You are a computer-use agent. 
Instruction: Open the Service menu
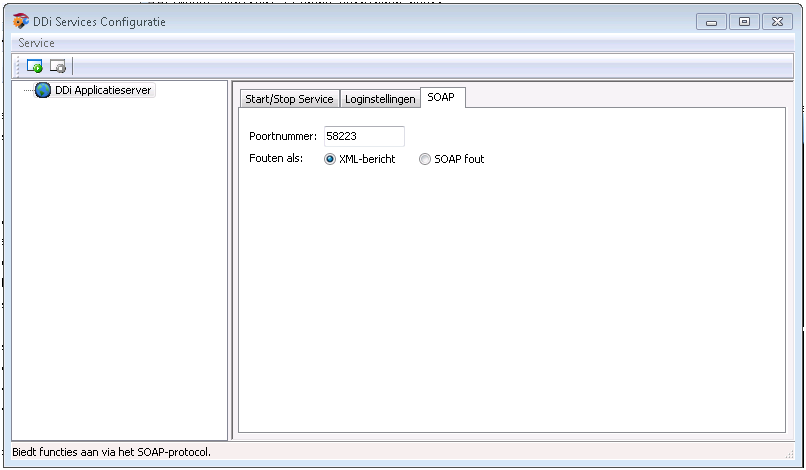coord(36,43)
